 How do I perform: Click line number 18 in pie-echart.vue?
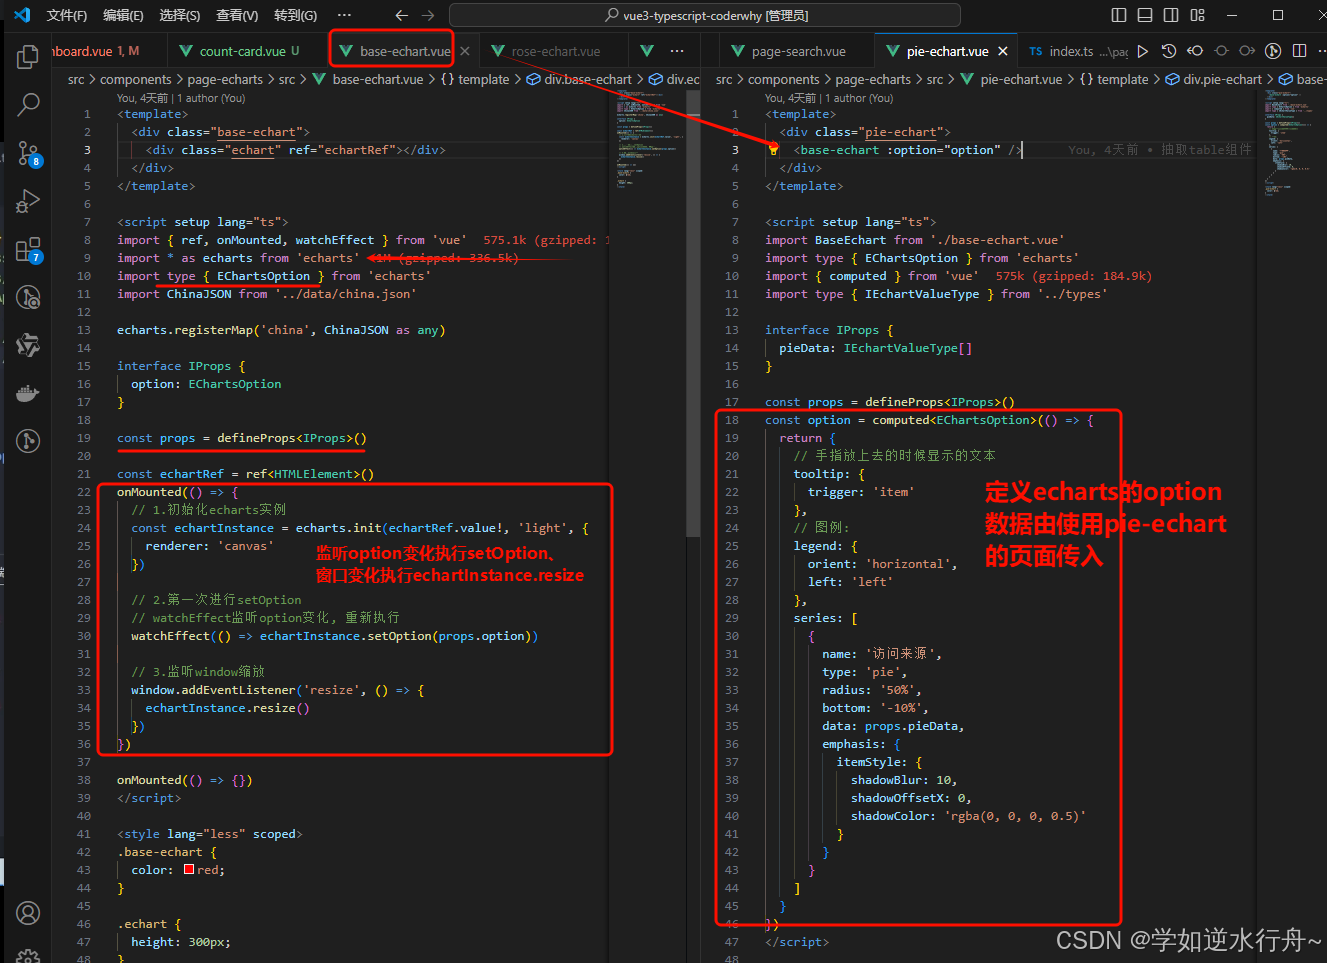click(732, 420)
